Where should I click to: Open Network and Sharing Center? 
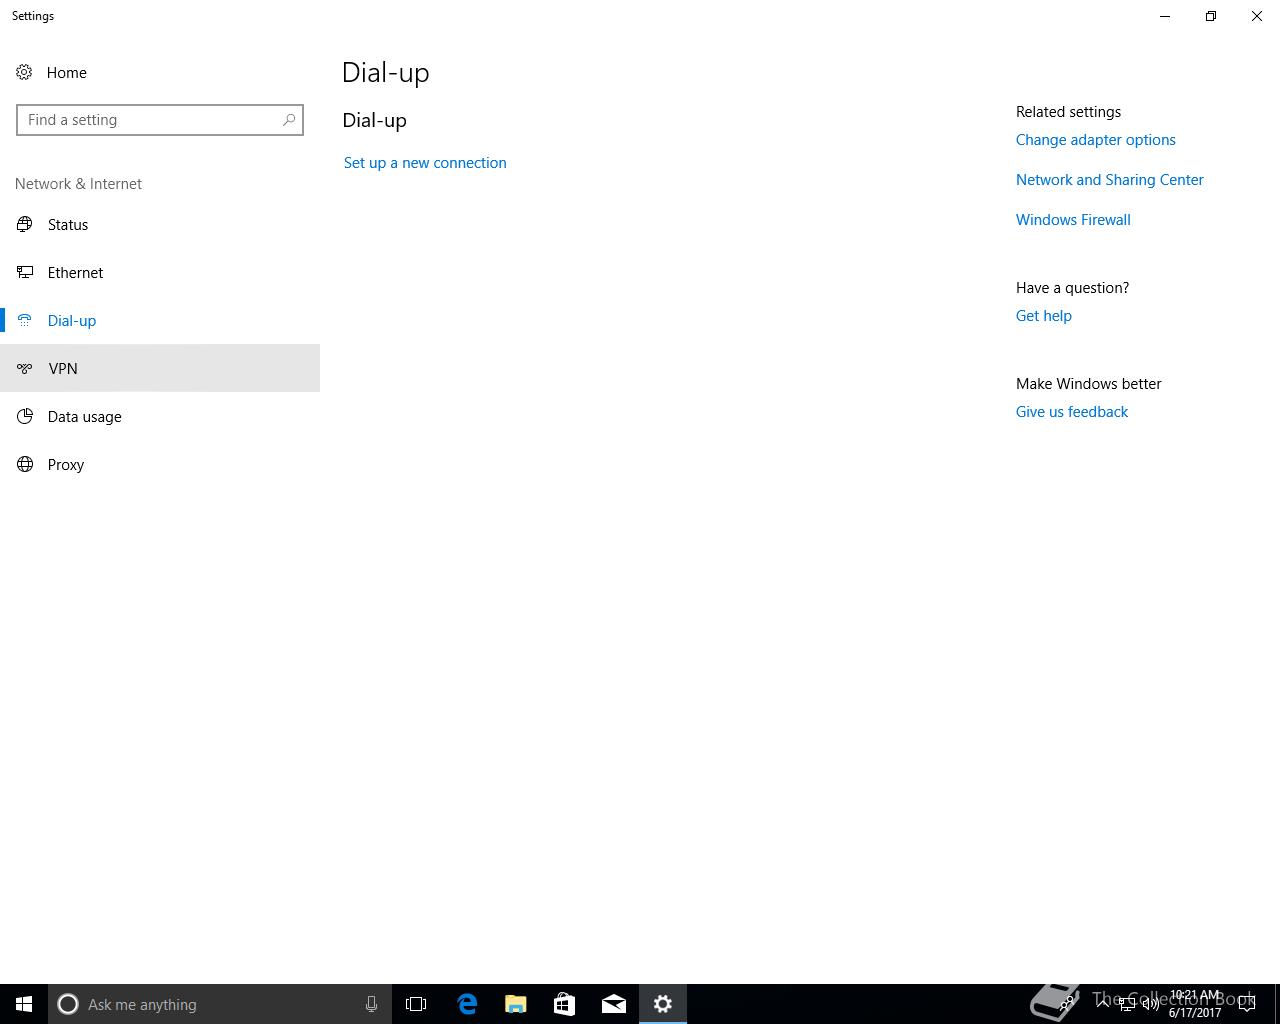(1109, 180)
